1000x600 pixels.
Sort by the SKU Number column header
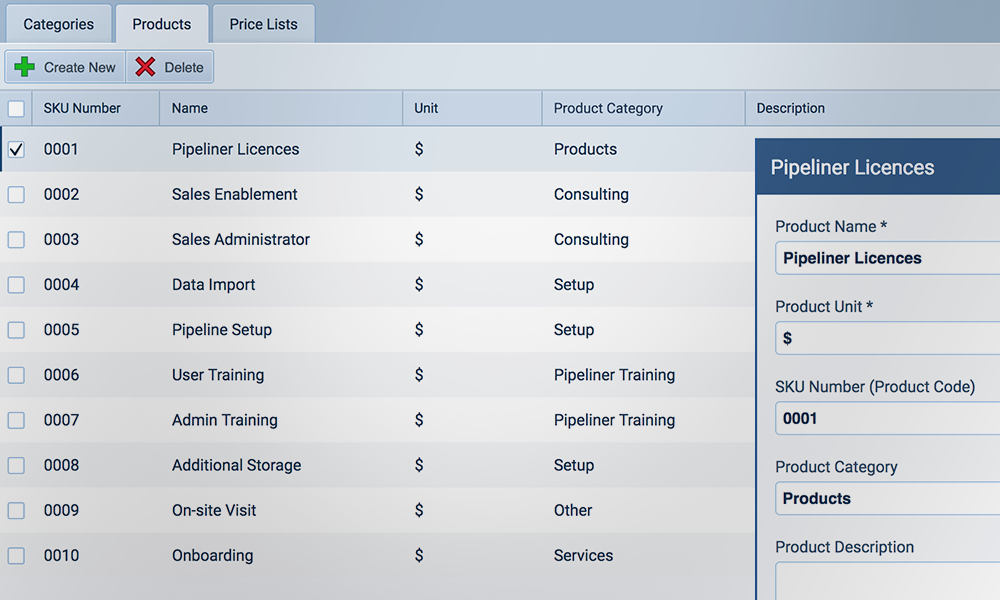[x=82, y=108]
